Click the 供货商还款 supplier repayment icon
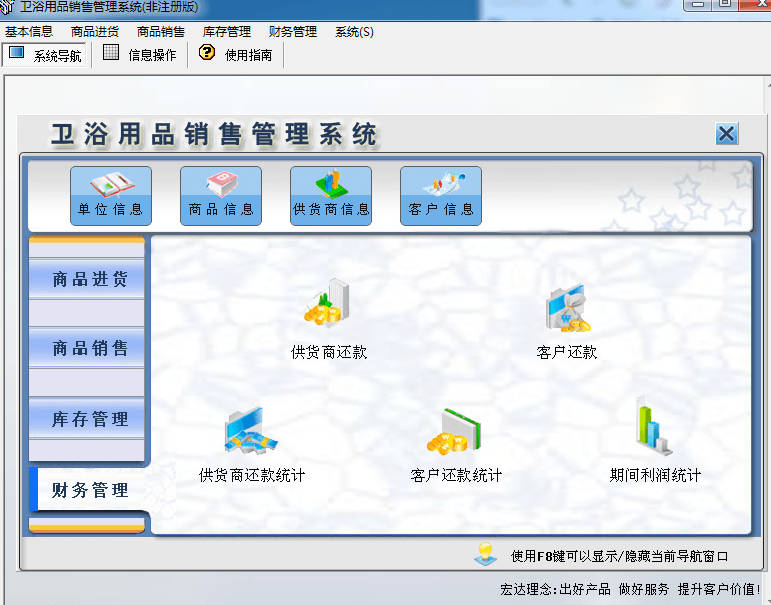 [328, 305]
